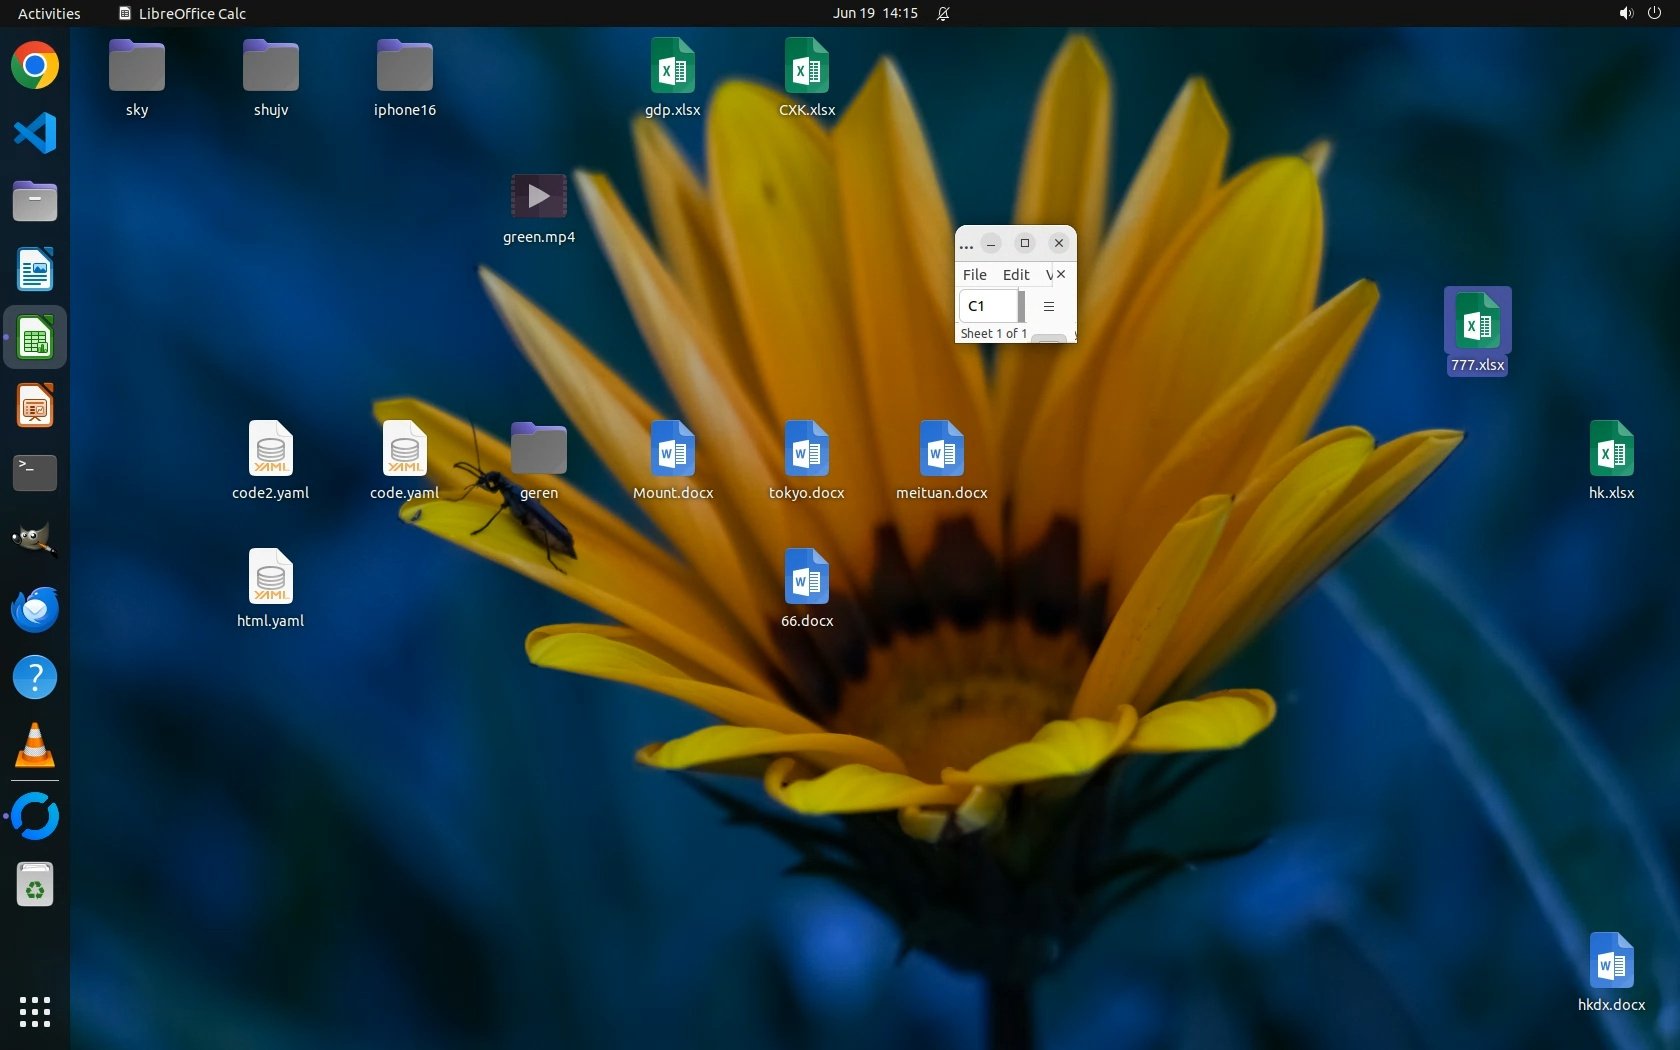
Task: Open the clock calendar in top bar
Action: [875, 13]
